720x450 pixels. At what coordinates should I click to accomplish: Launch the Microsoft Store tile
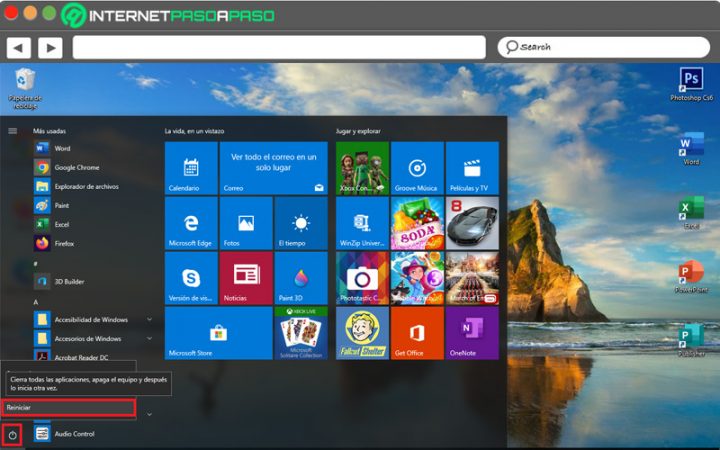[x=218, y=332]
